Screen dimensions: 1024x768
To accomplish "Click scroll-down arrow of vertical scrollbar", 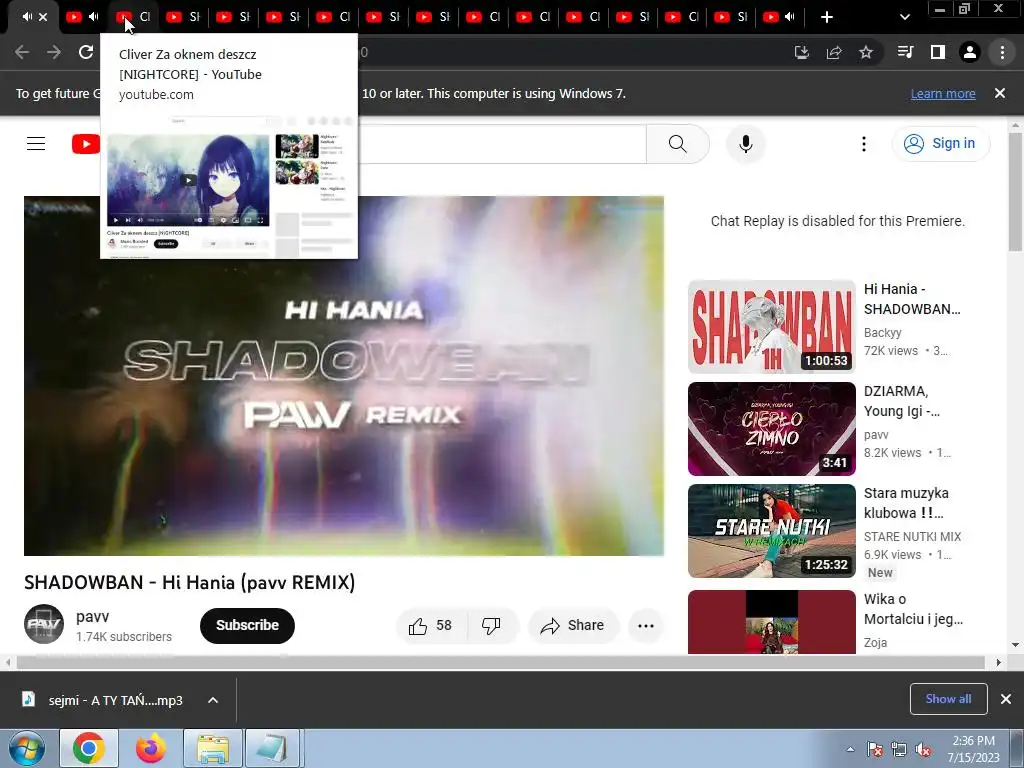I will coord(1015,645).
